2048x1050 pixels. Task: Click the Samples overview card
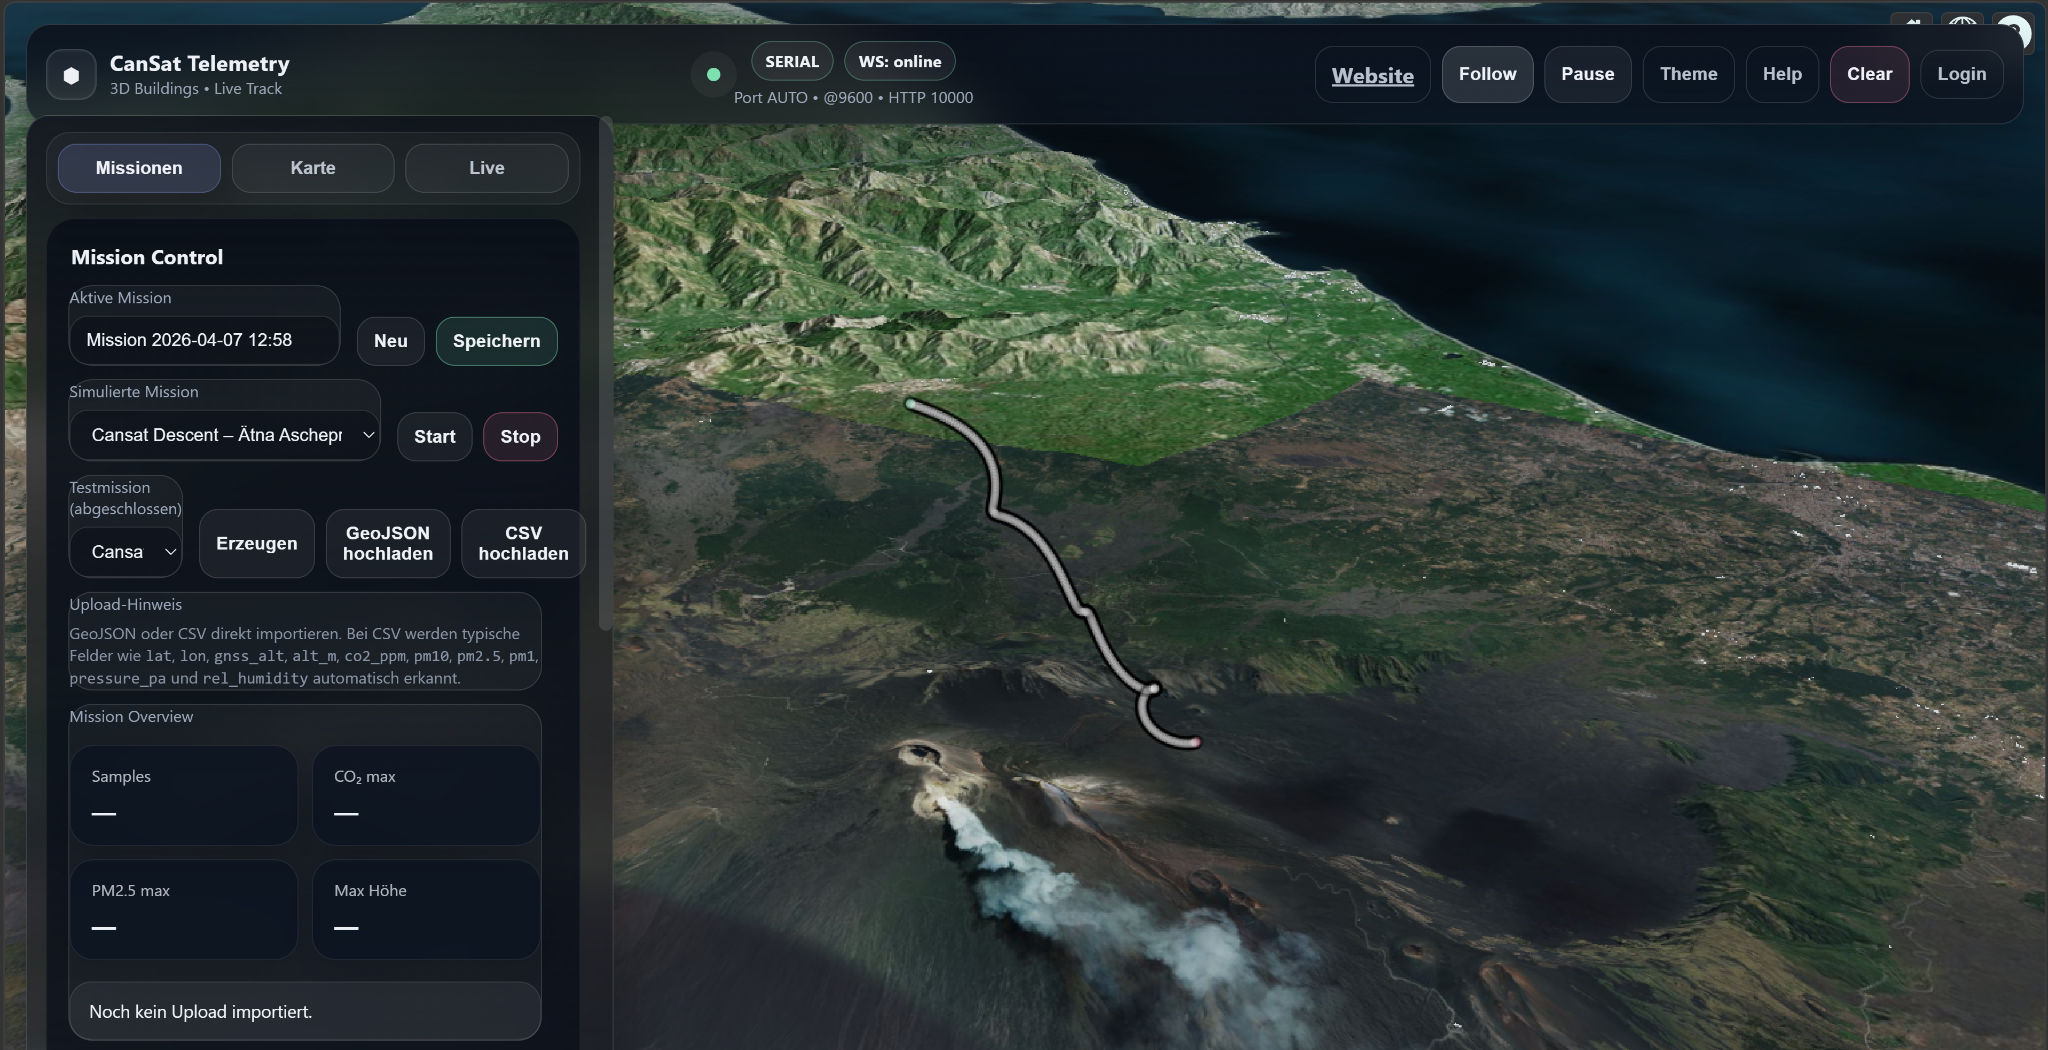(x=184, y=796)
